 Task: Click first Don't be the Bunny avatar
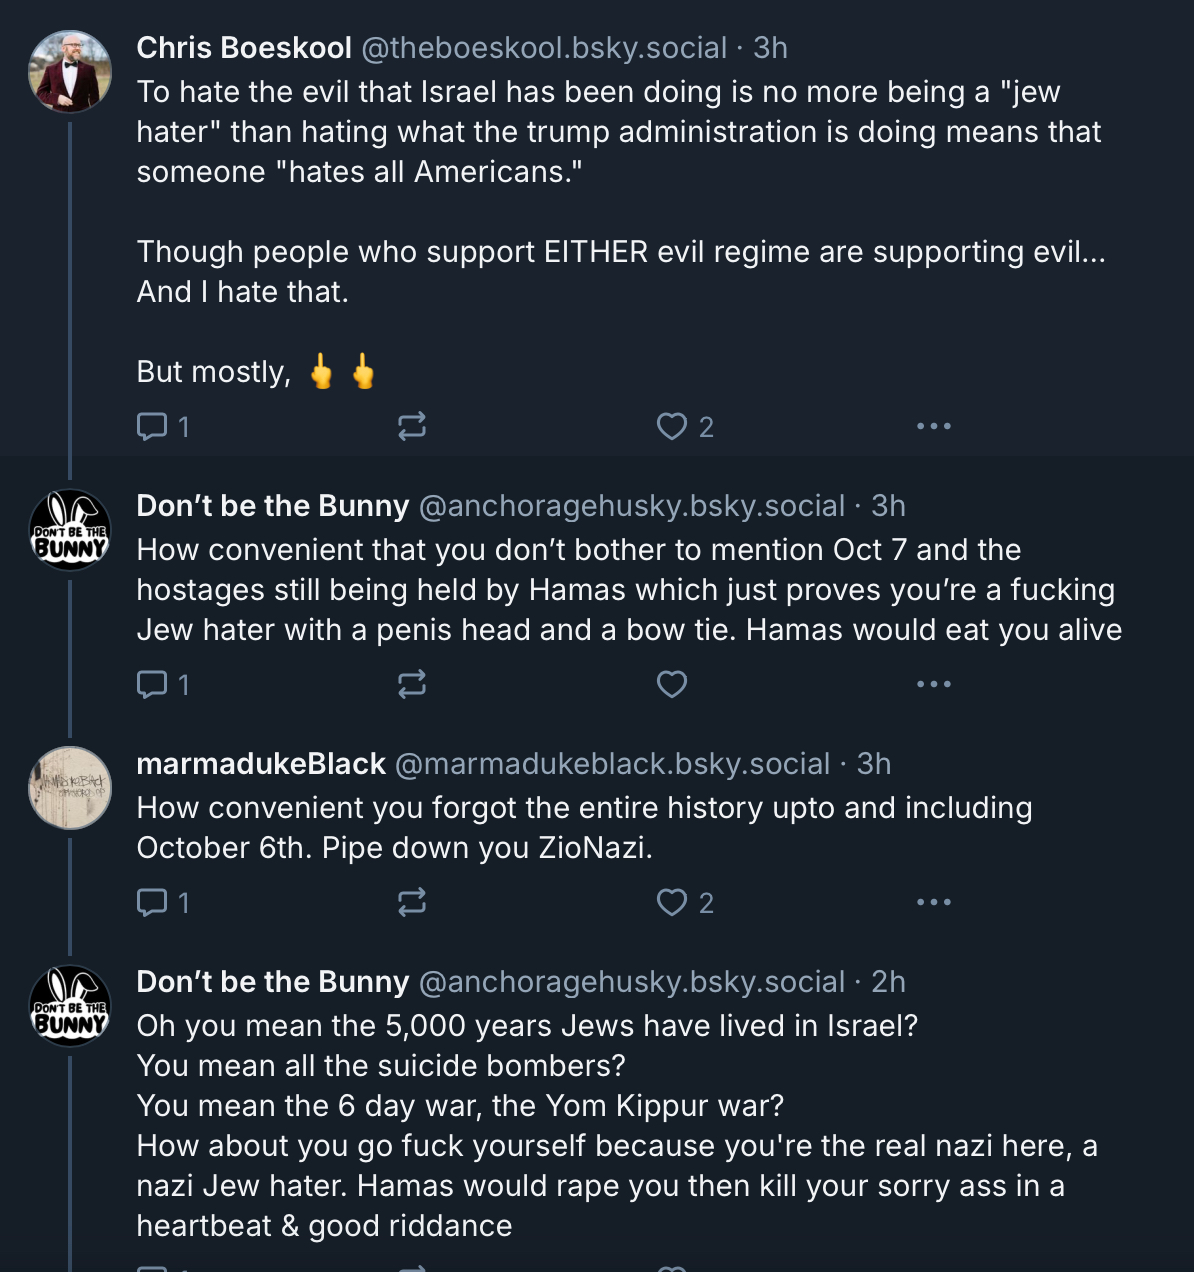tap(70, 530)
